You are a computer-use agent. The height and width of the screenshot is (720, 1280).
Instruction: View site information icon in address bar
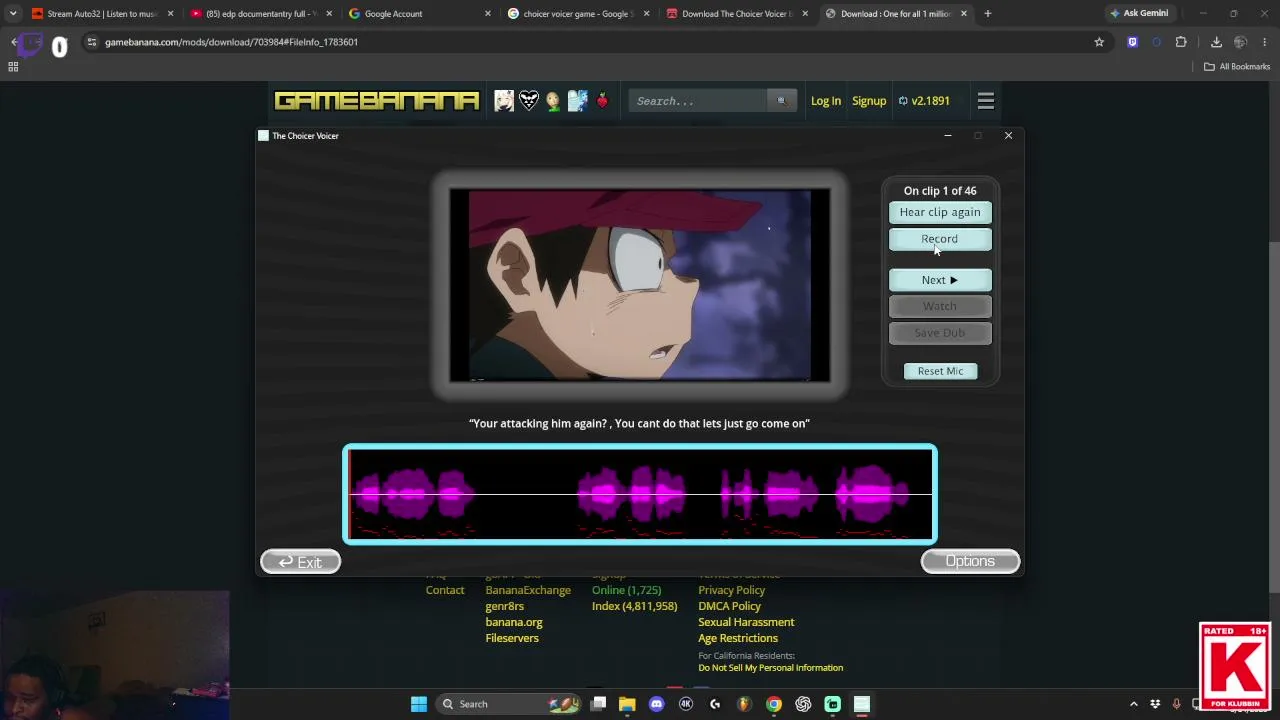click(91, 42)
